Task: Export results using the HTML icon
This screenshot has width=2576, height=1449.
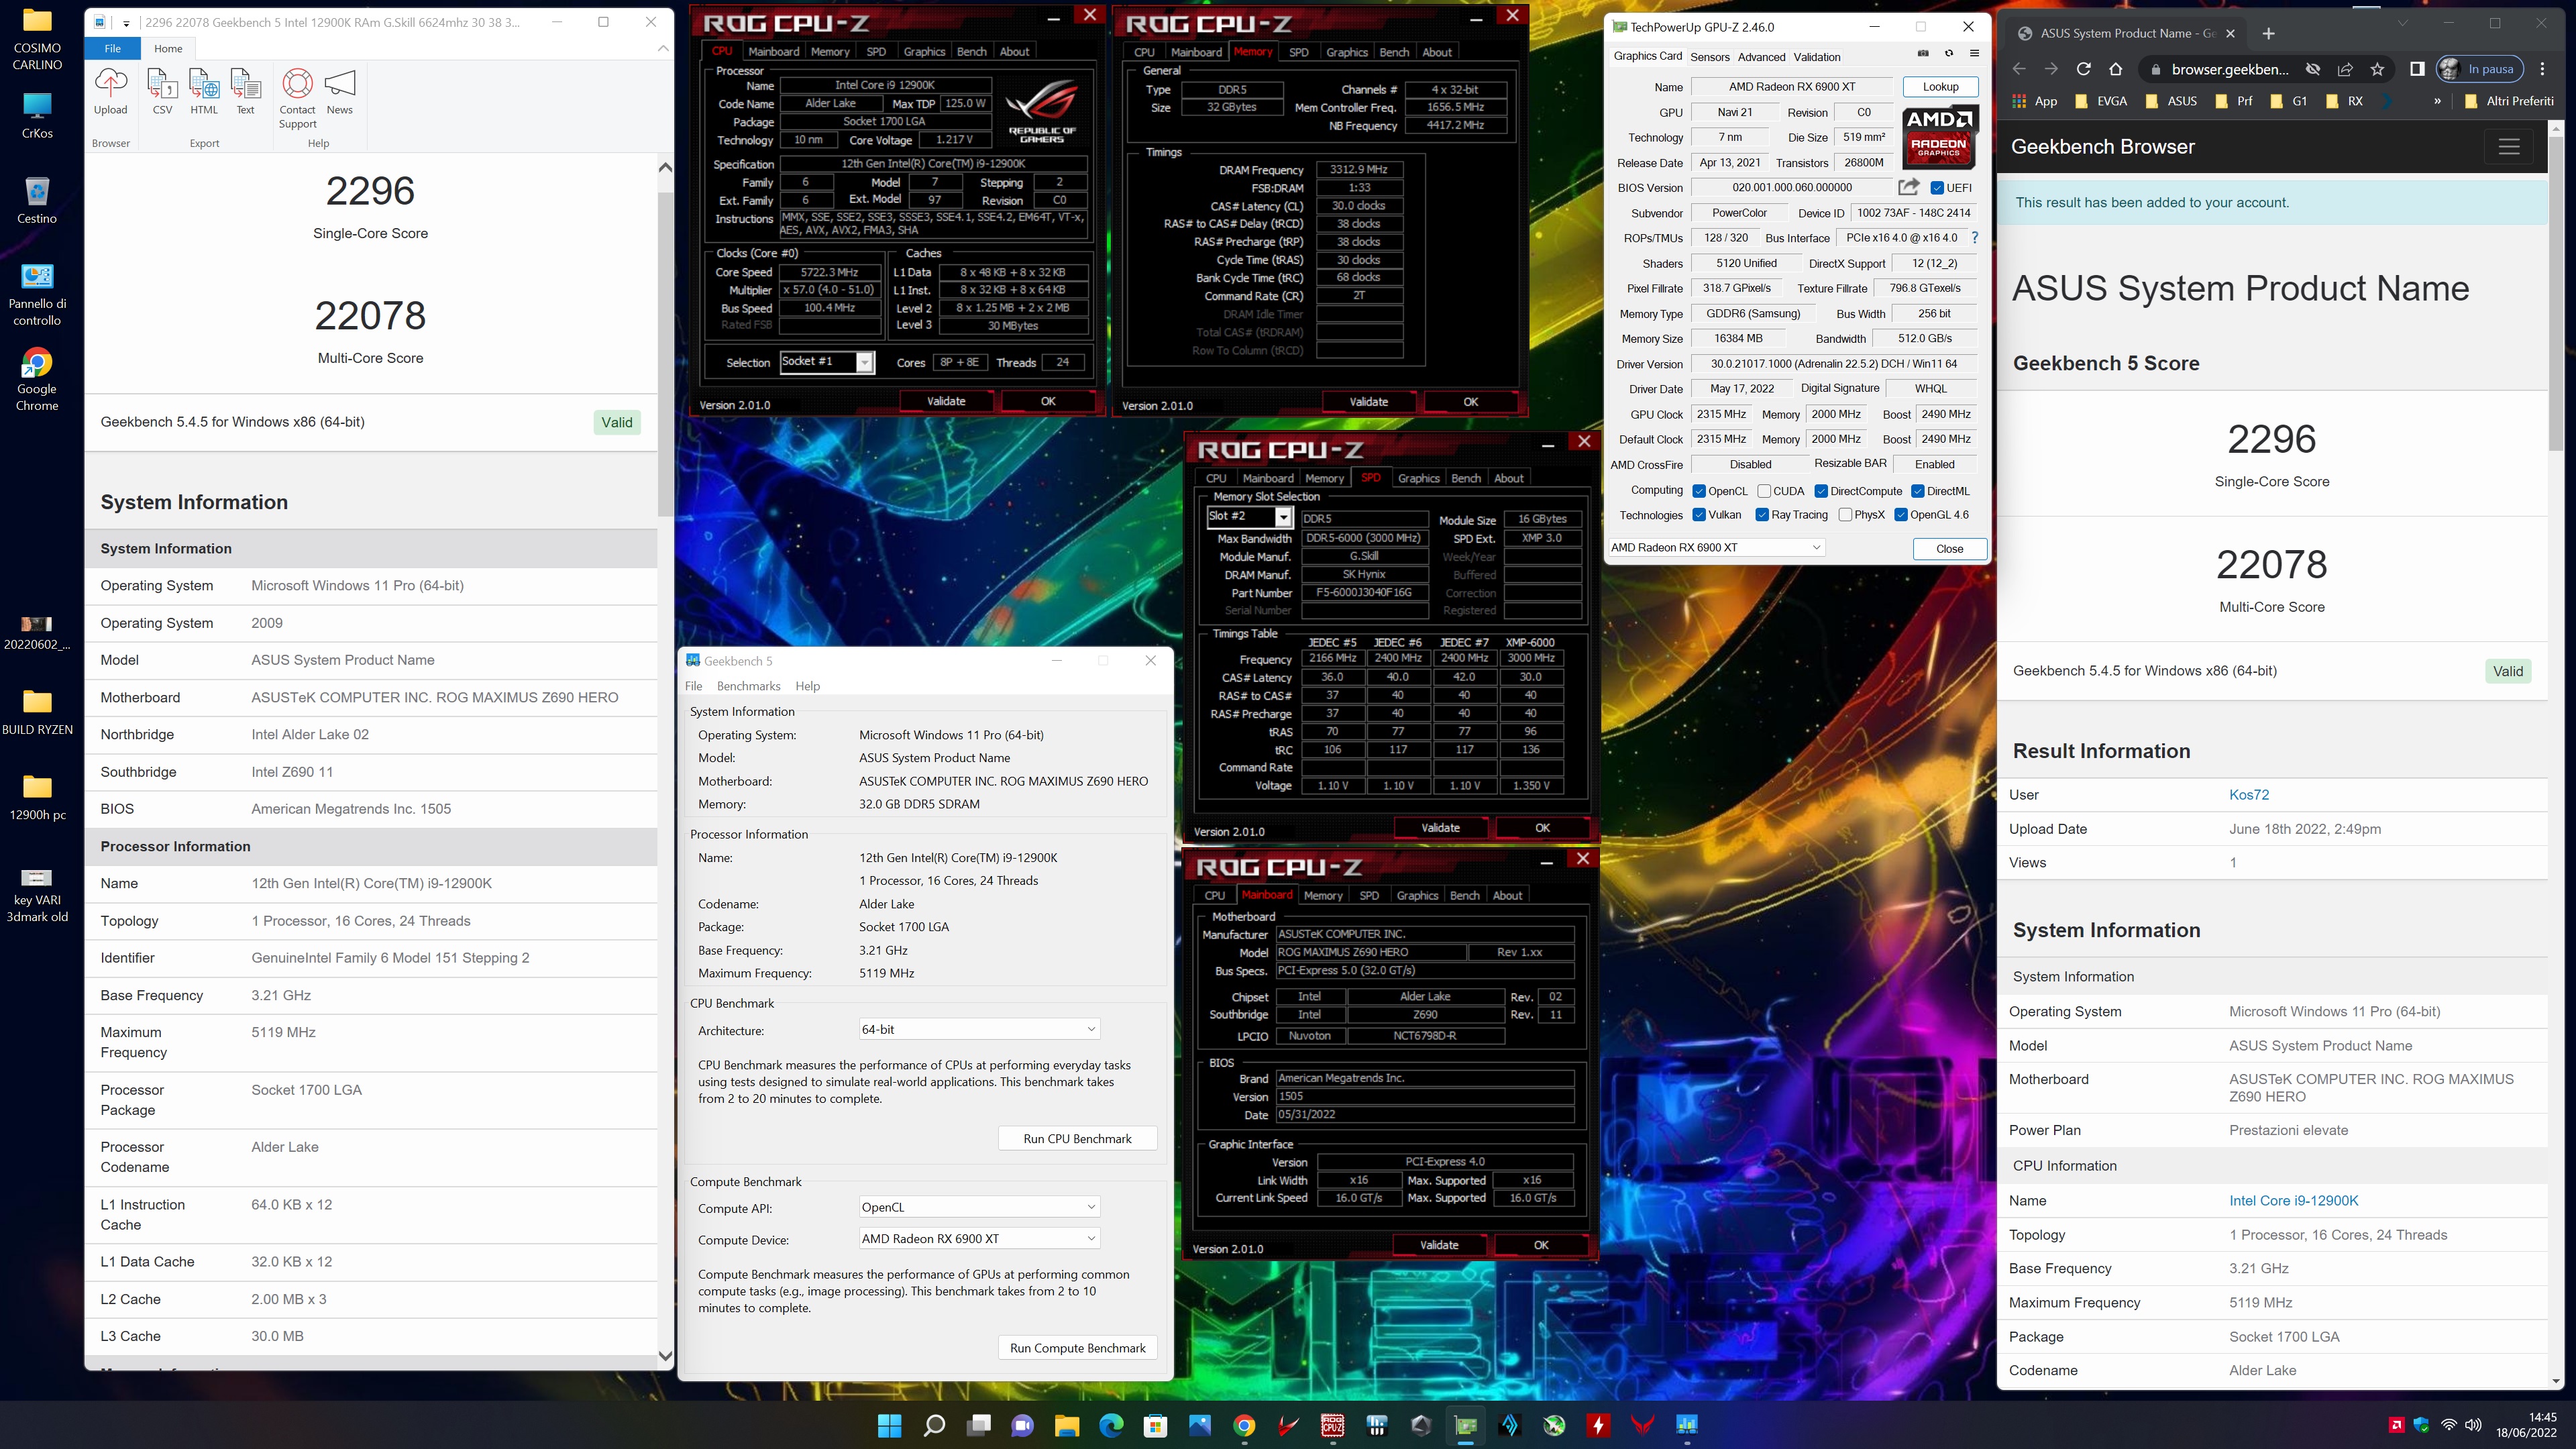Action: tap(204, 91)
